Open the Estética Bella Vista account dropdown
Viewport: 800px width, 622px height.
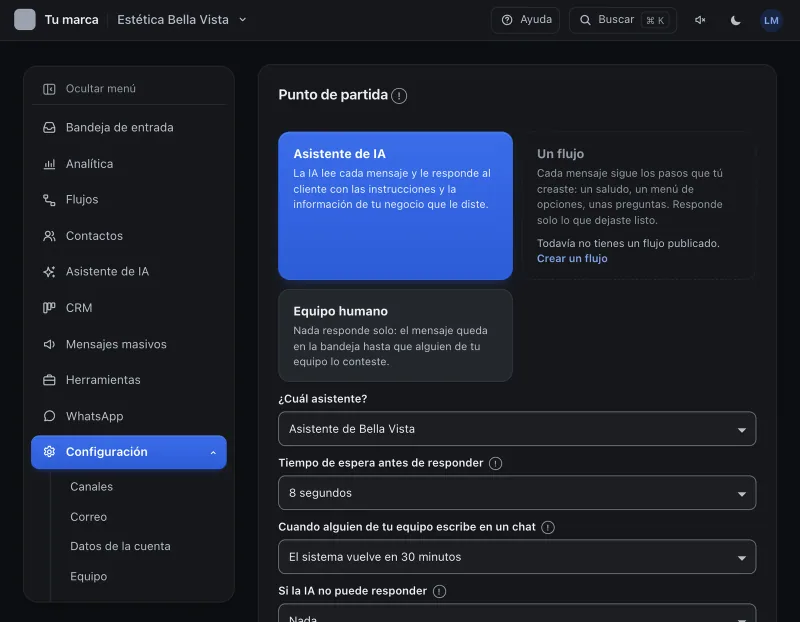tap(182, 20)
